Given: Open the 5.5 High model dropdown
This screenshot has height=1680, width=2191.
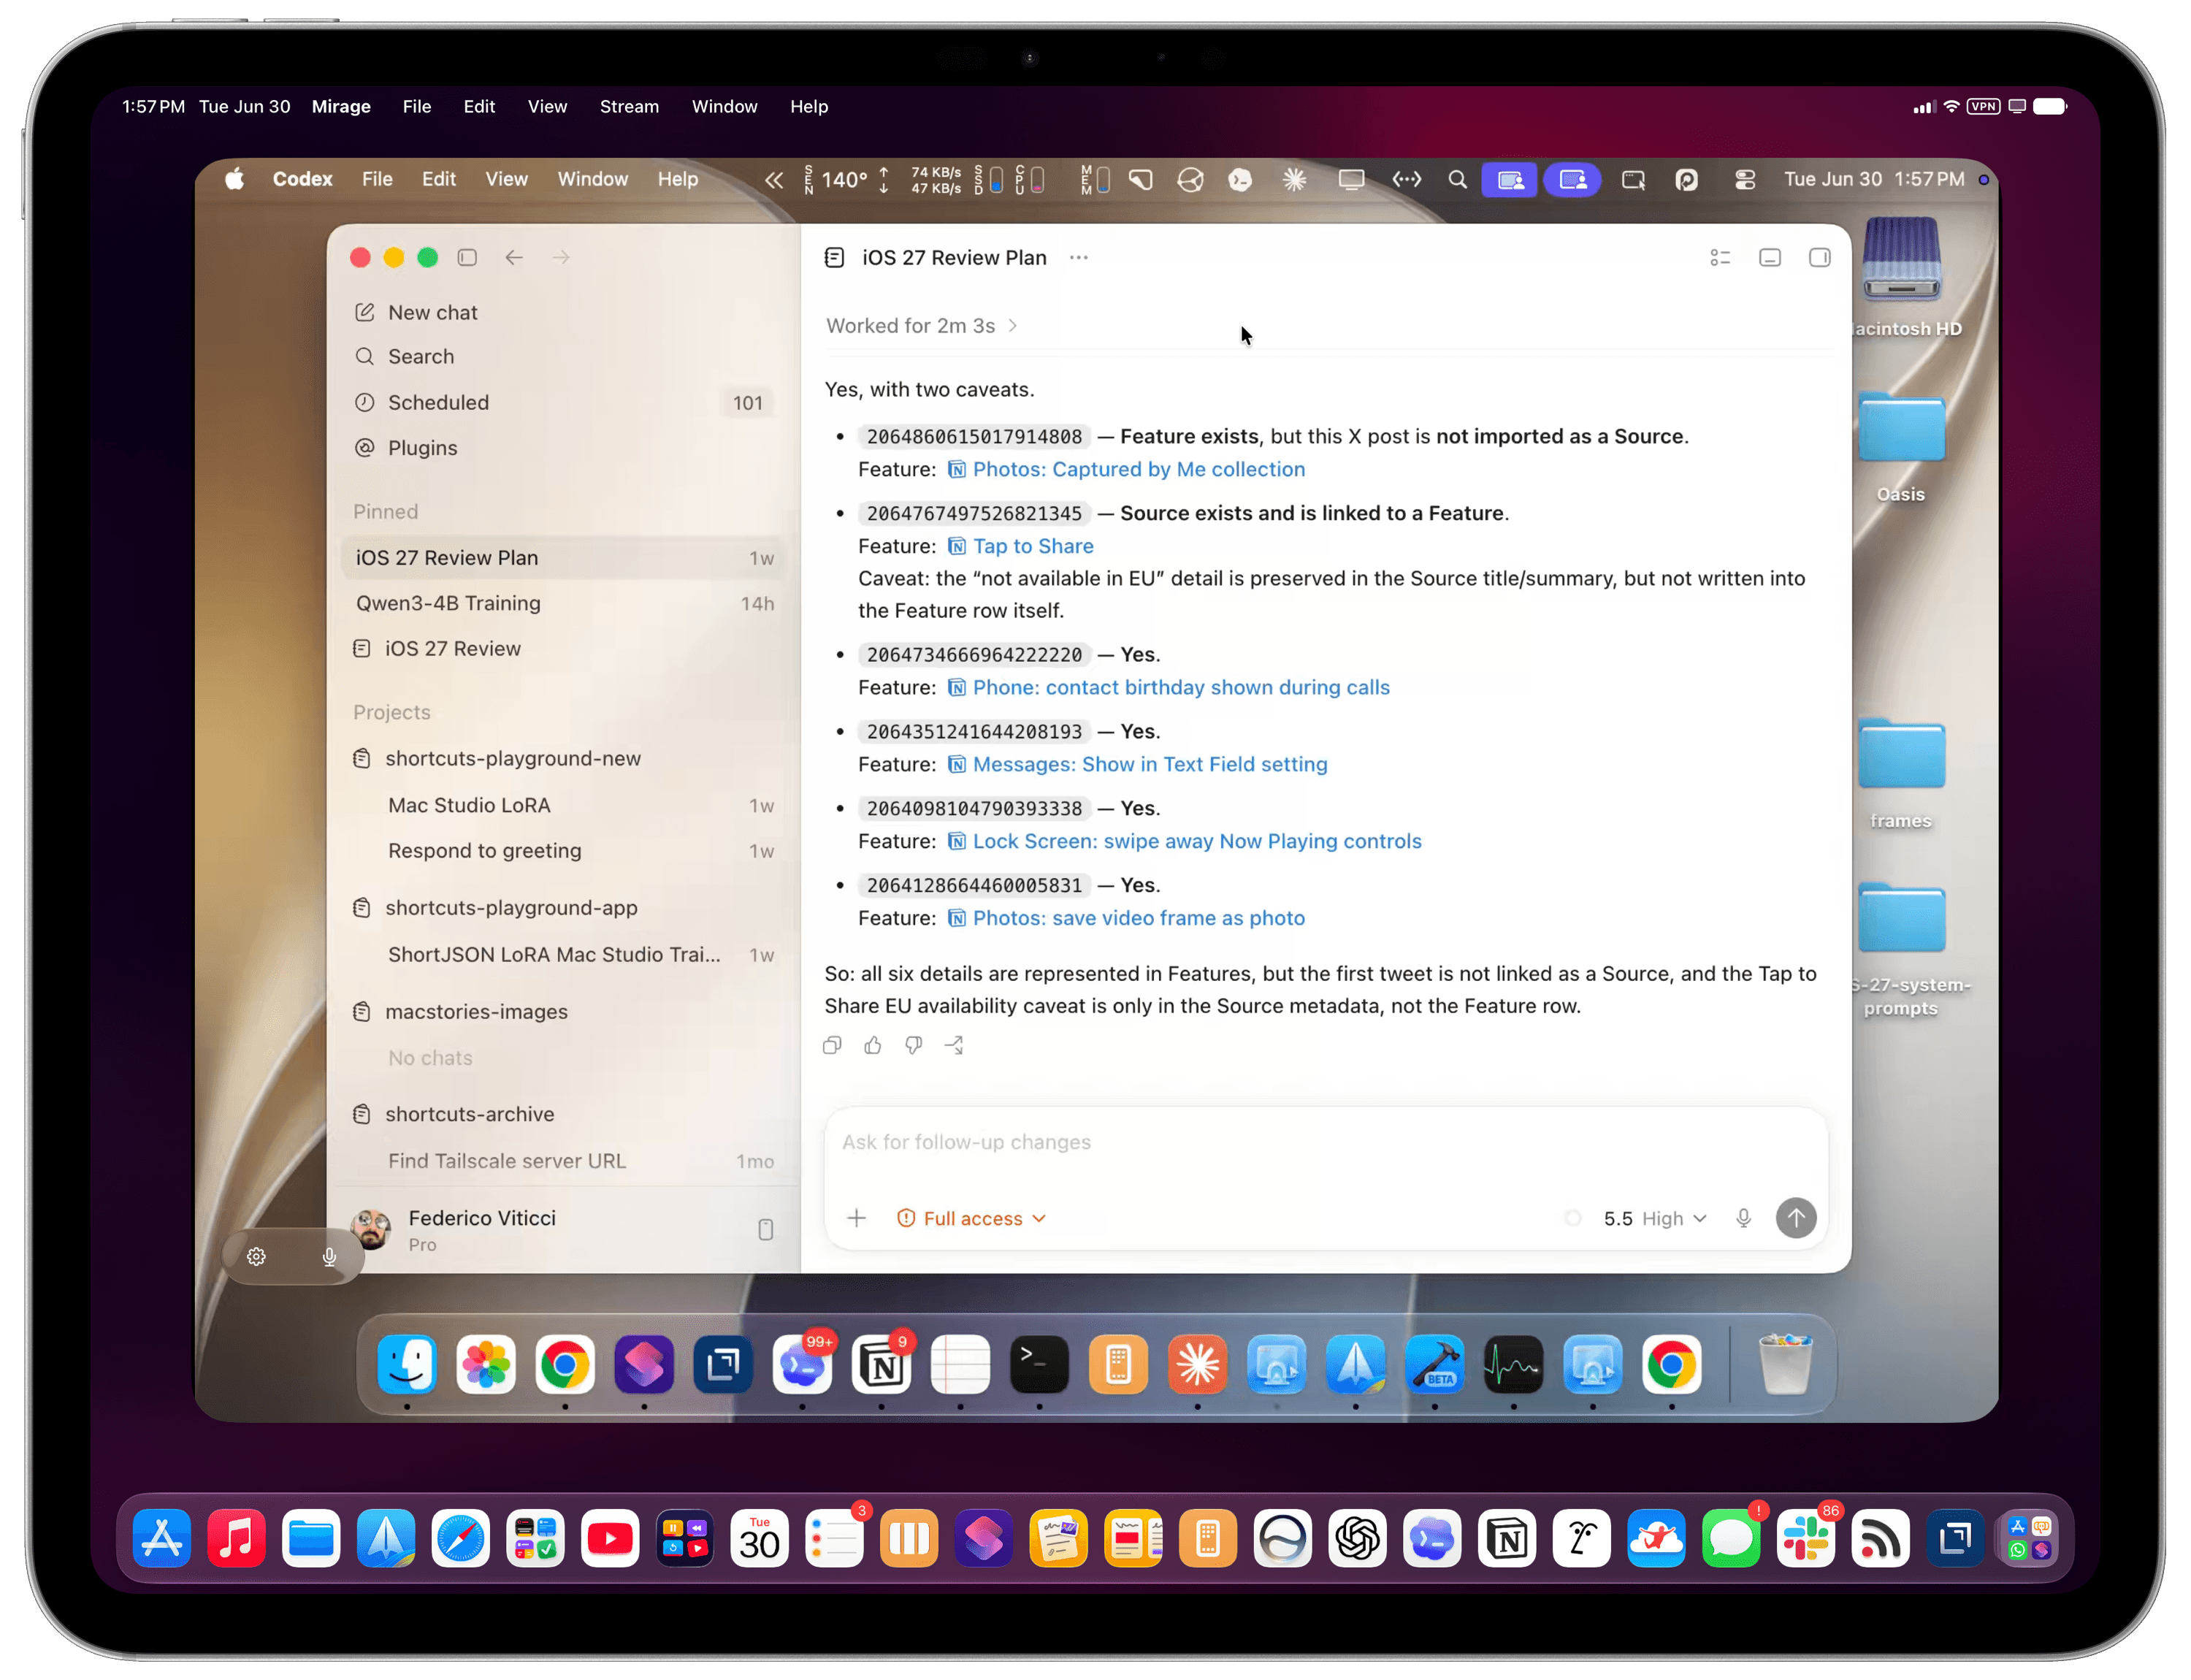Looking at the screenshot, I should click(x=1655, y=1218).
